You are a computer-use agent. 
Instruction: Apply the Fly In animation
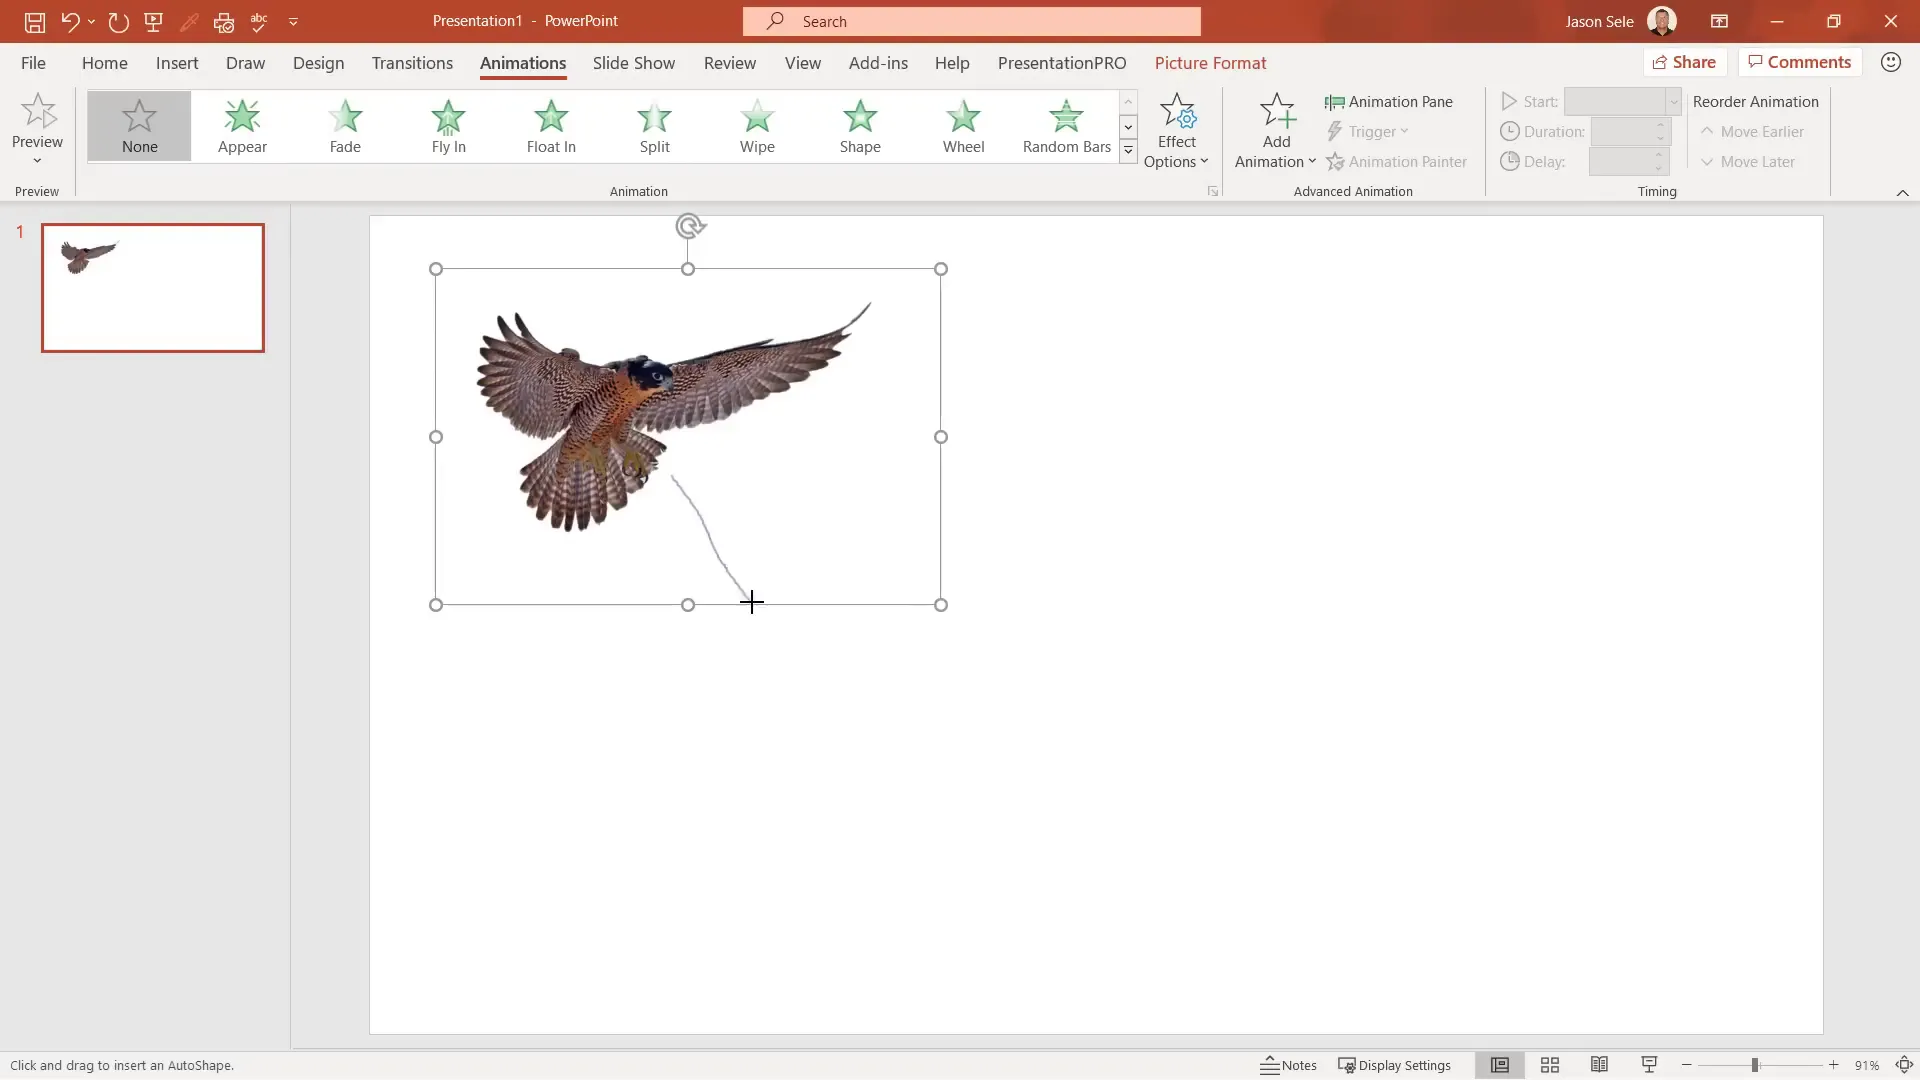pyautogui.click(x=448, y=126)
